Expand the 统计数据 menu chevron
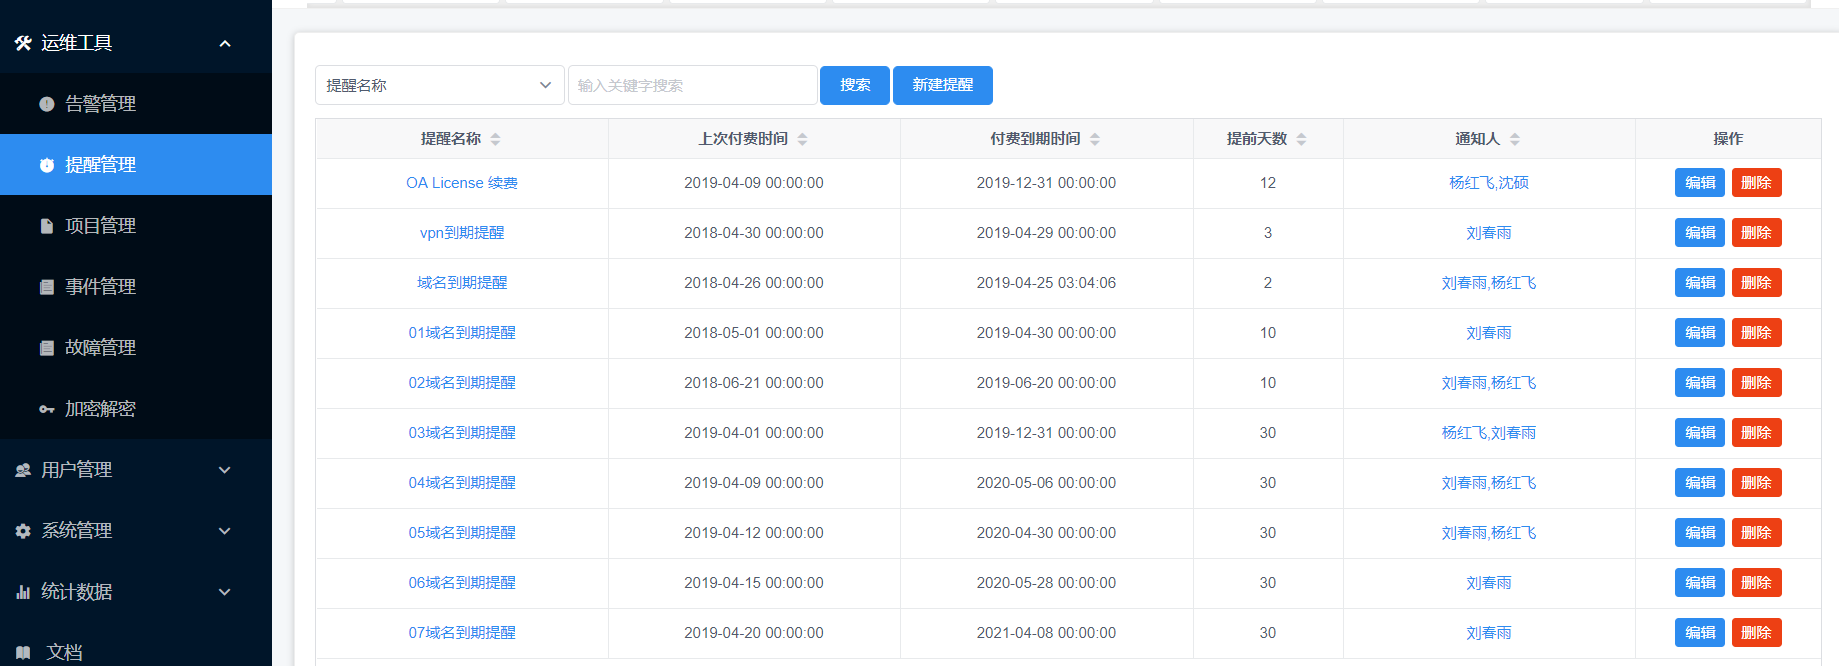 pyautogui.click(x=225, y=592)
